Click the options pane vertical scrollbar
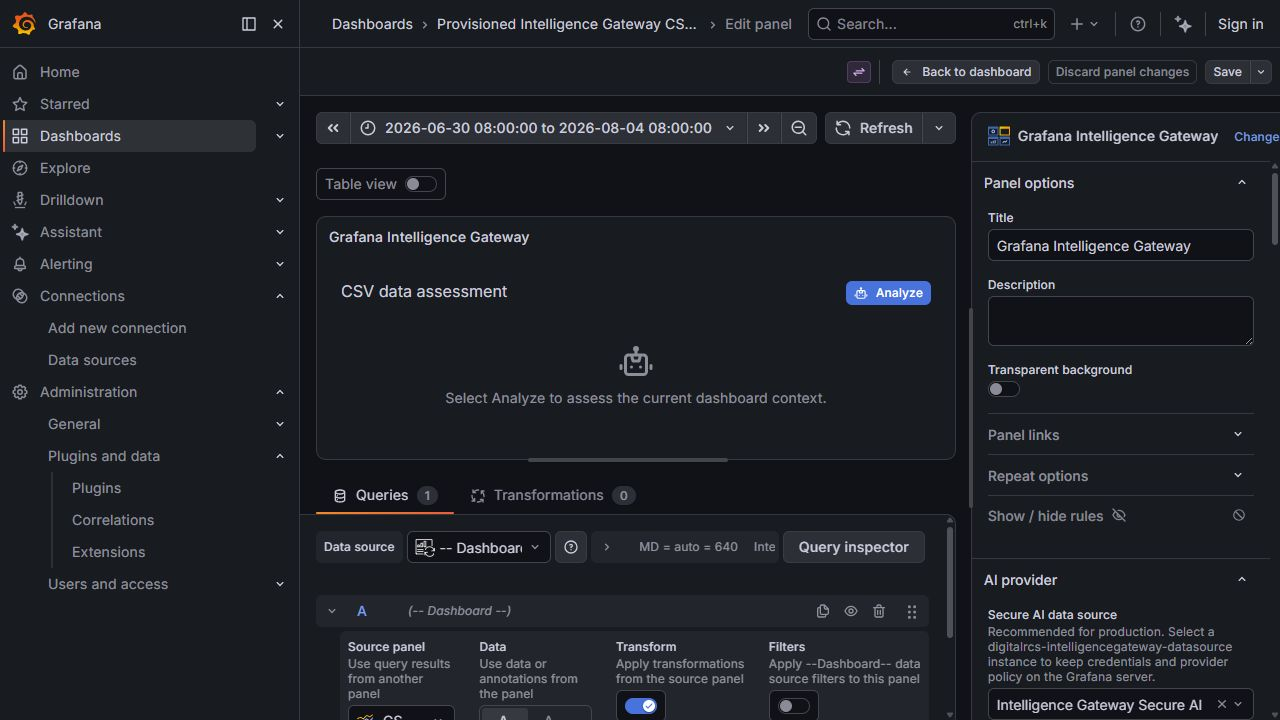 click(1274, 208)
